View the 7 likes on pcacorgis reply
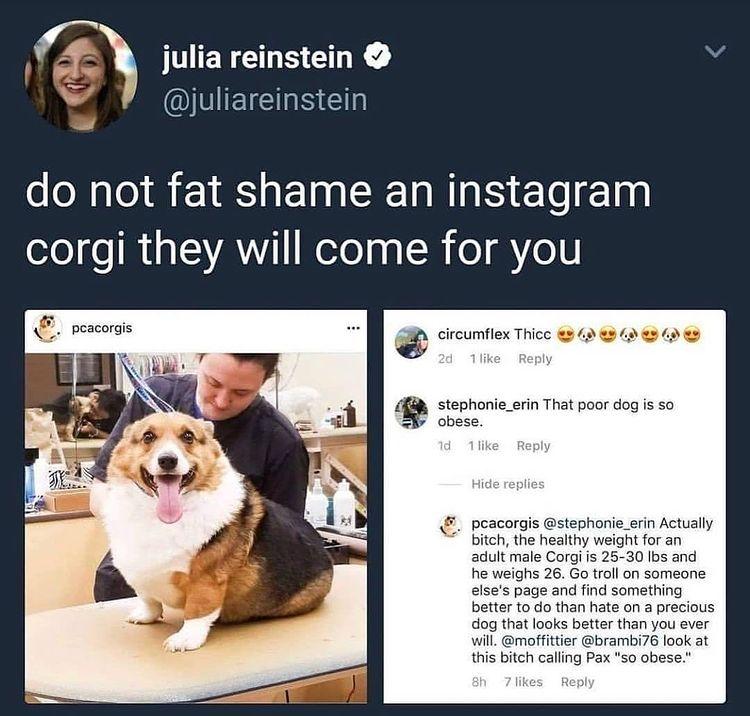Viewport: 750px width, 716px height. 523,682
